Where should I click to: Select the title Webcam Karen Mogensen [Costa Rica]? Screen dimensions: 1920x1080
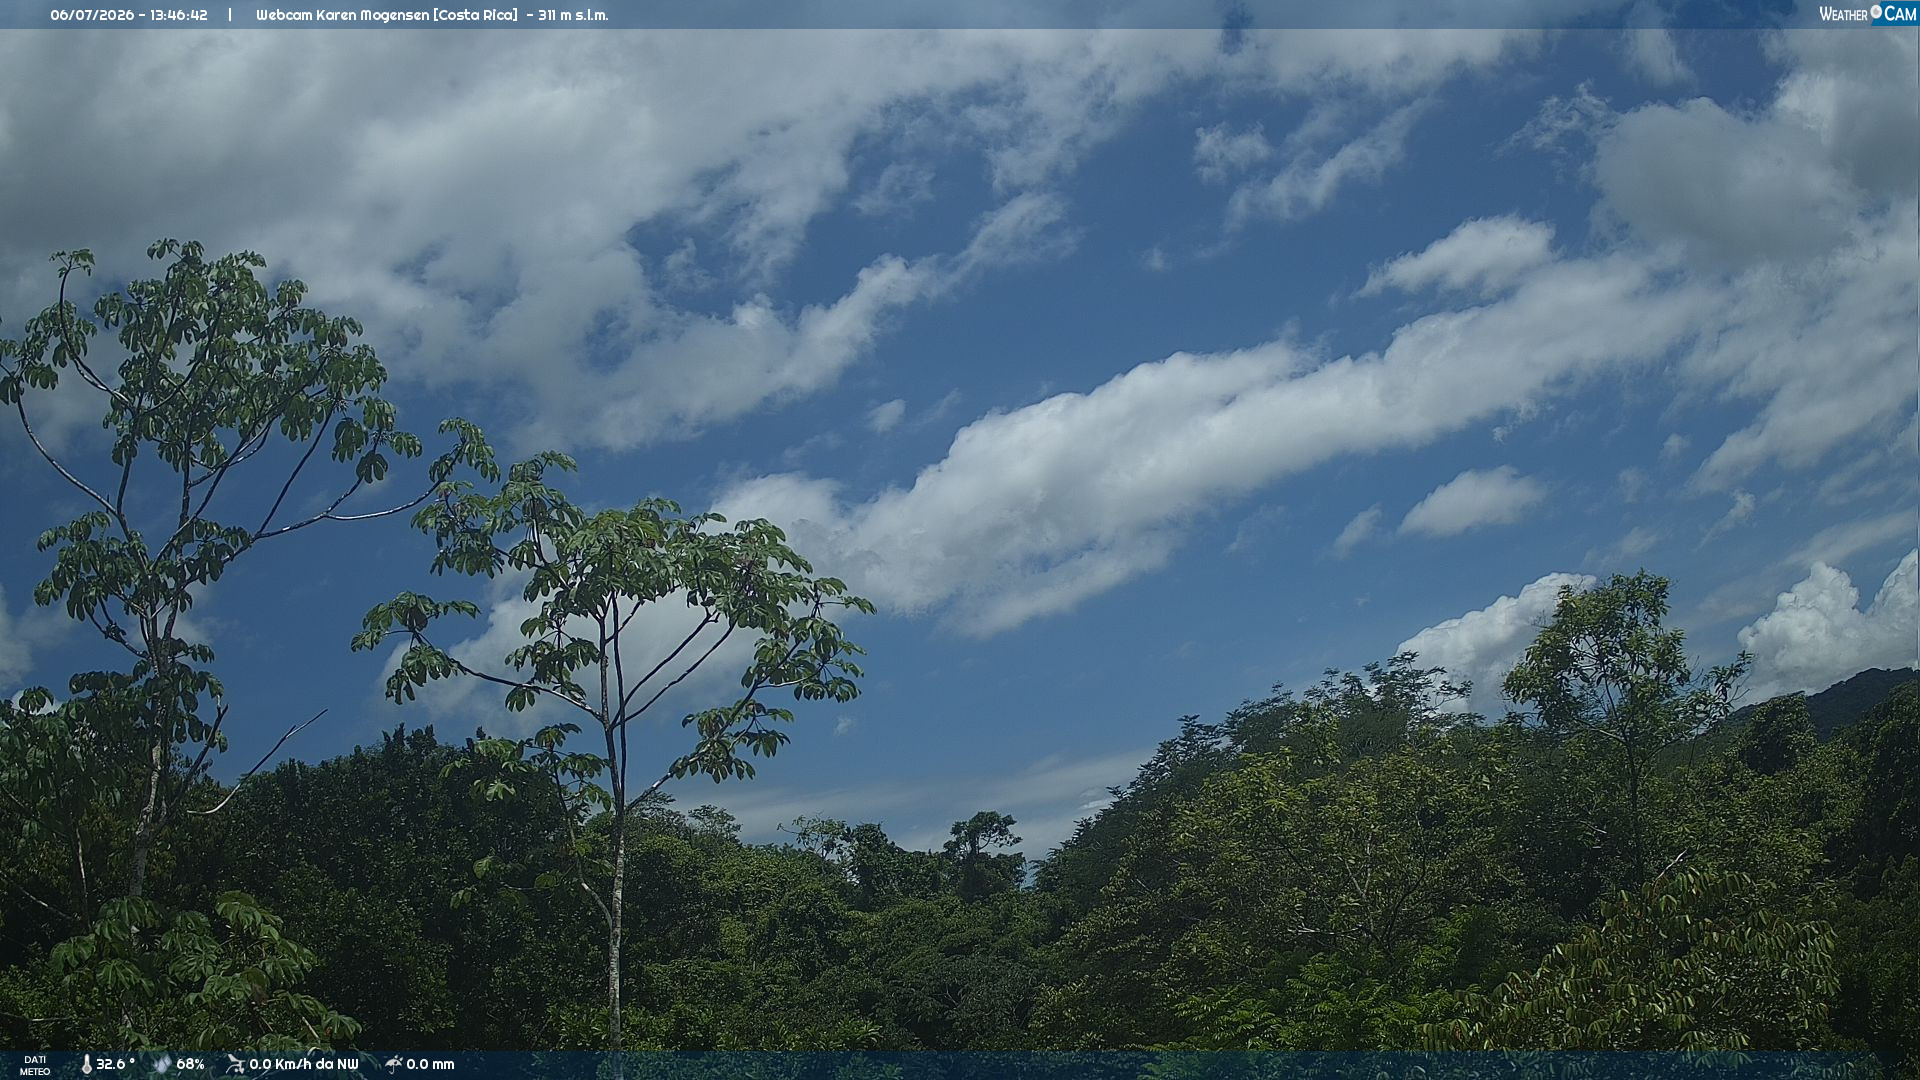point(387,15)
